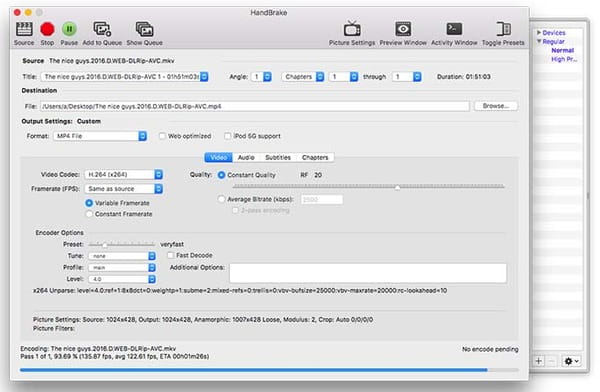Open the Show Queue icon

(x=144, y=29)
